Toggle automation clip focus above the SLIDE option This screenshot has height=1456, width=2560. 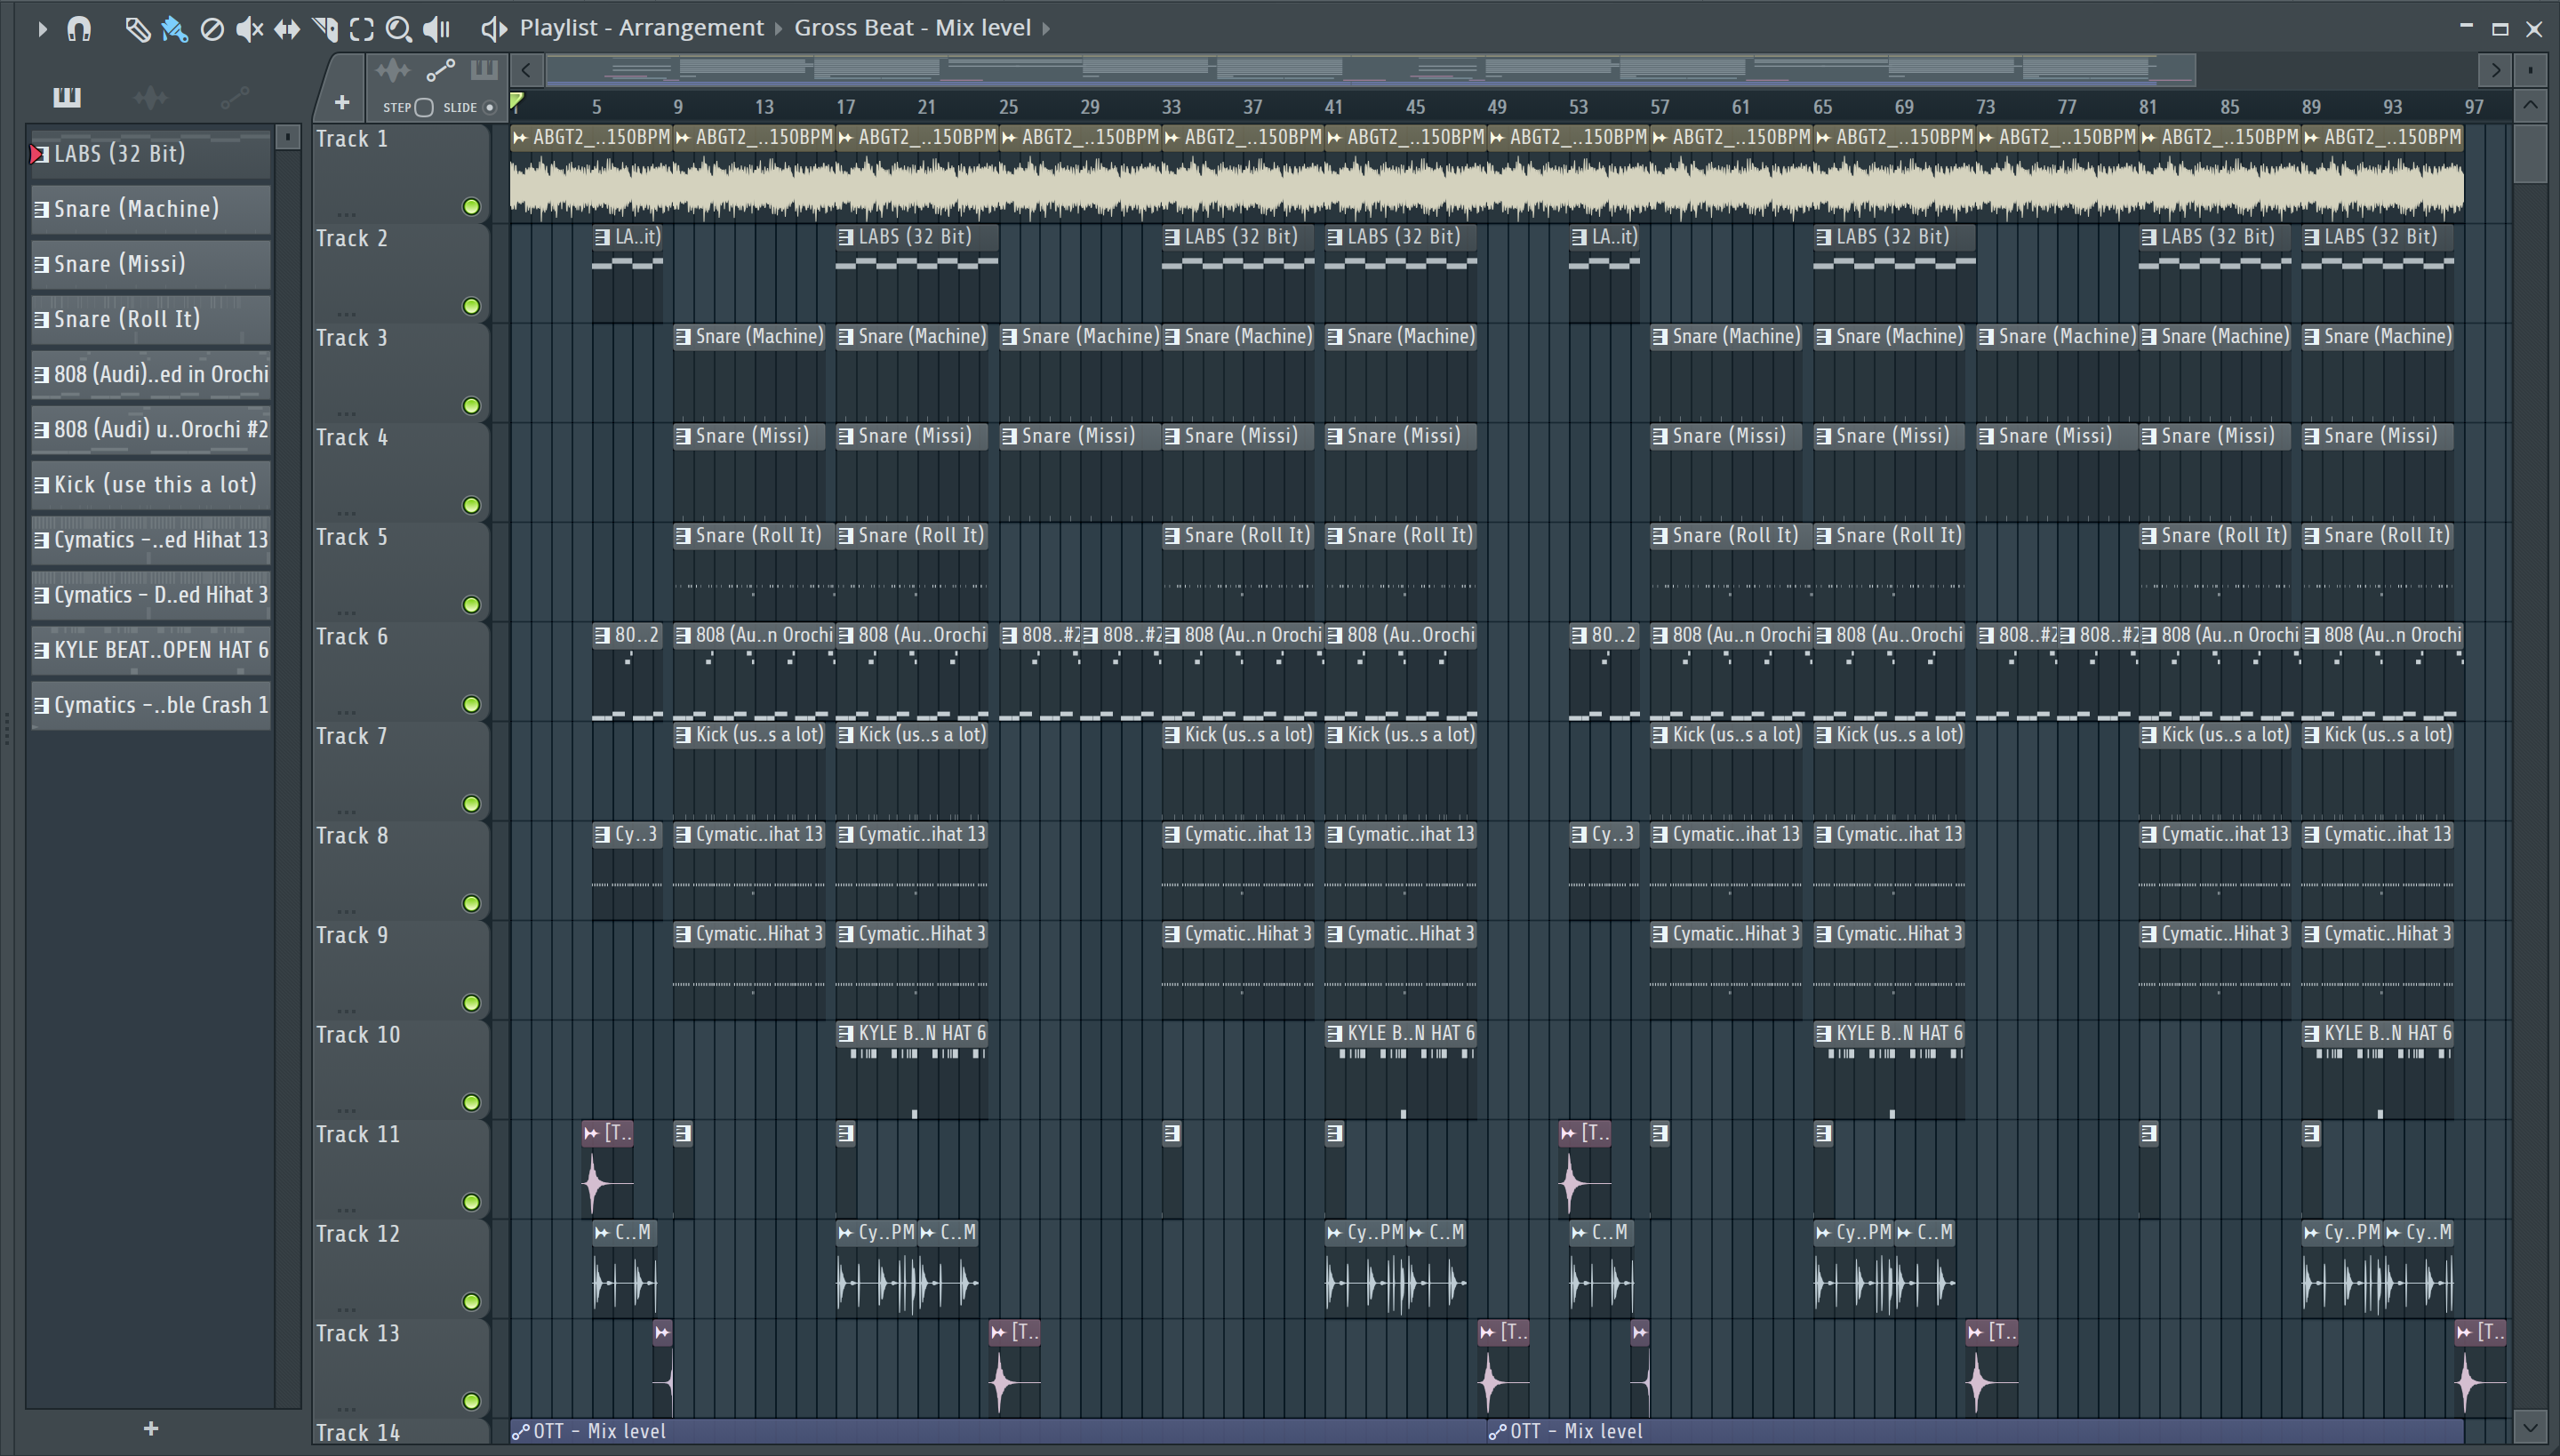(441, 70)
